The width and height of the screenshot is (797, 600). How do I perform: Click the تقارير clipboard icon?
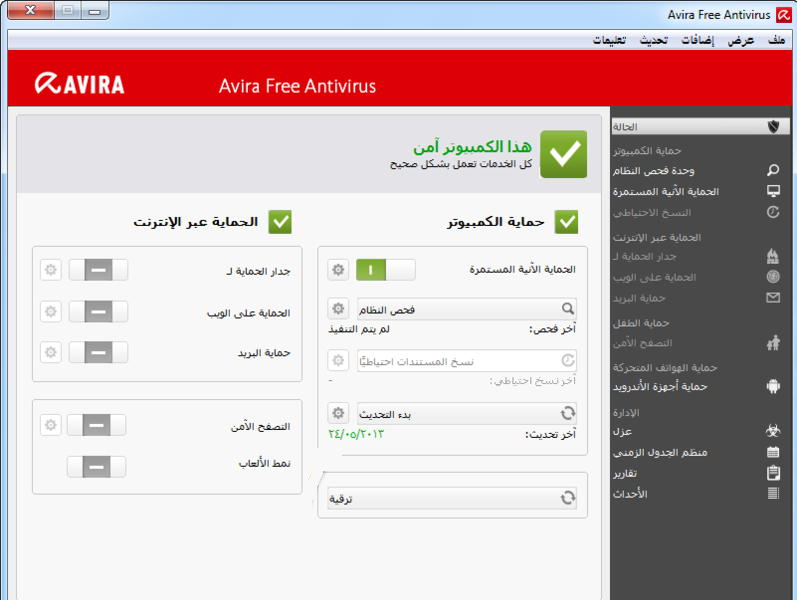click(x=773, y=473)
